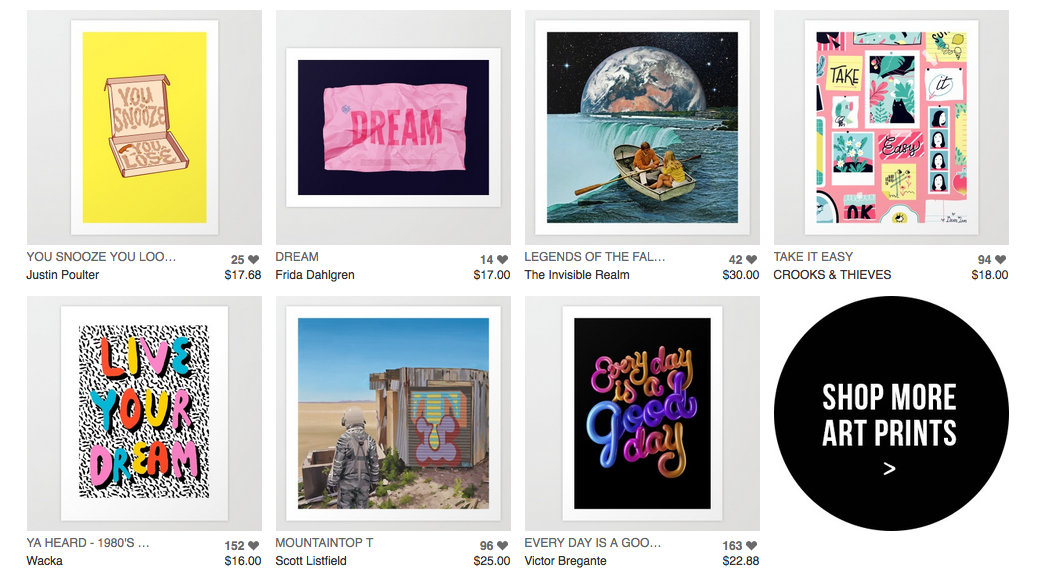Open the Shop More Art Prints circle

click(891, 413)
